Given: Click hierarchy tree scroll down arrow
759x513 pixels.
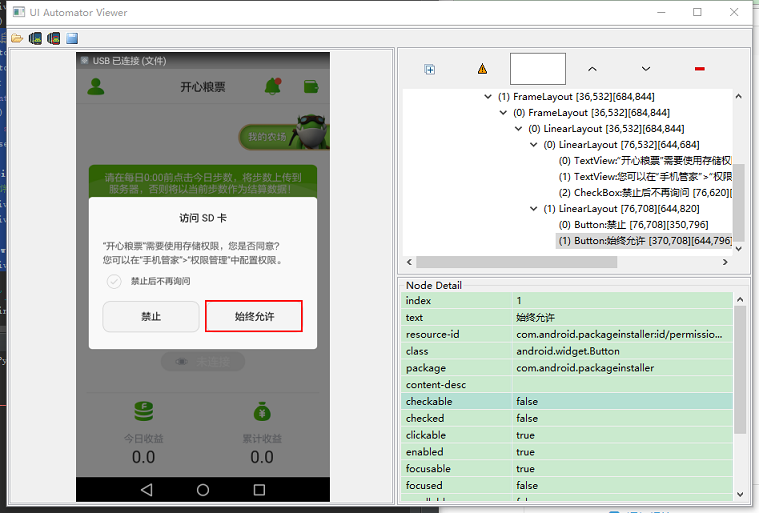Looking at the screenshot, I should 739,249.
